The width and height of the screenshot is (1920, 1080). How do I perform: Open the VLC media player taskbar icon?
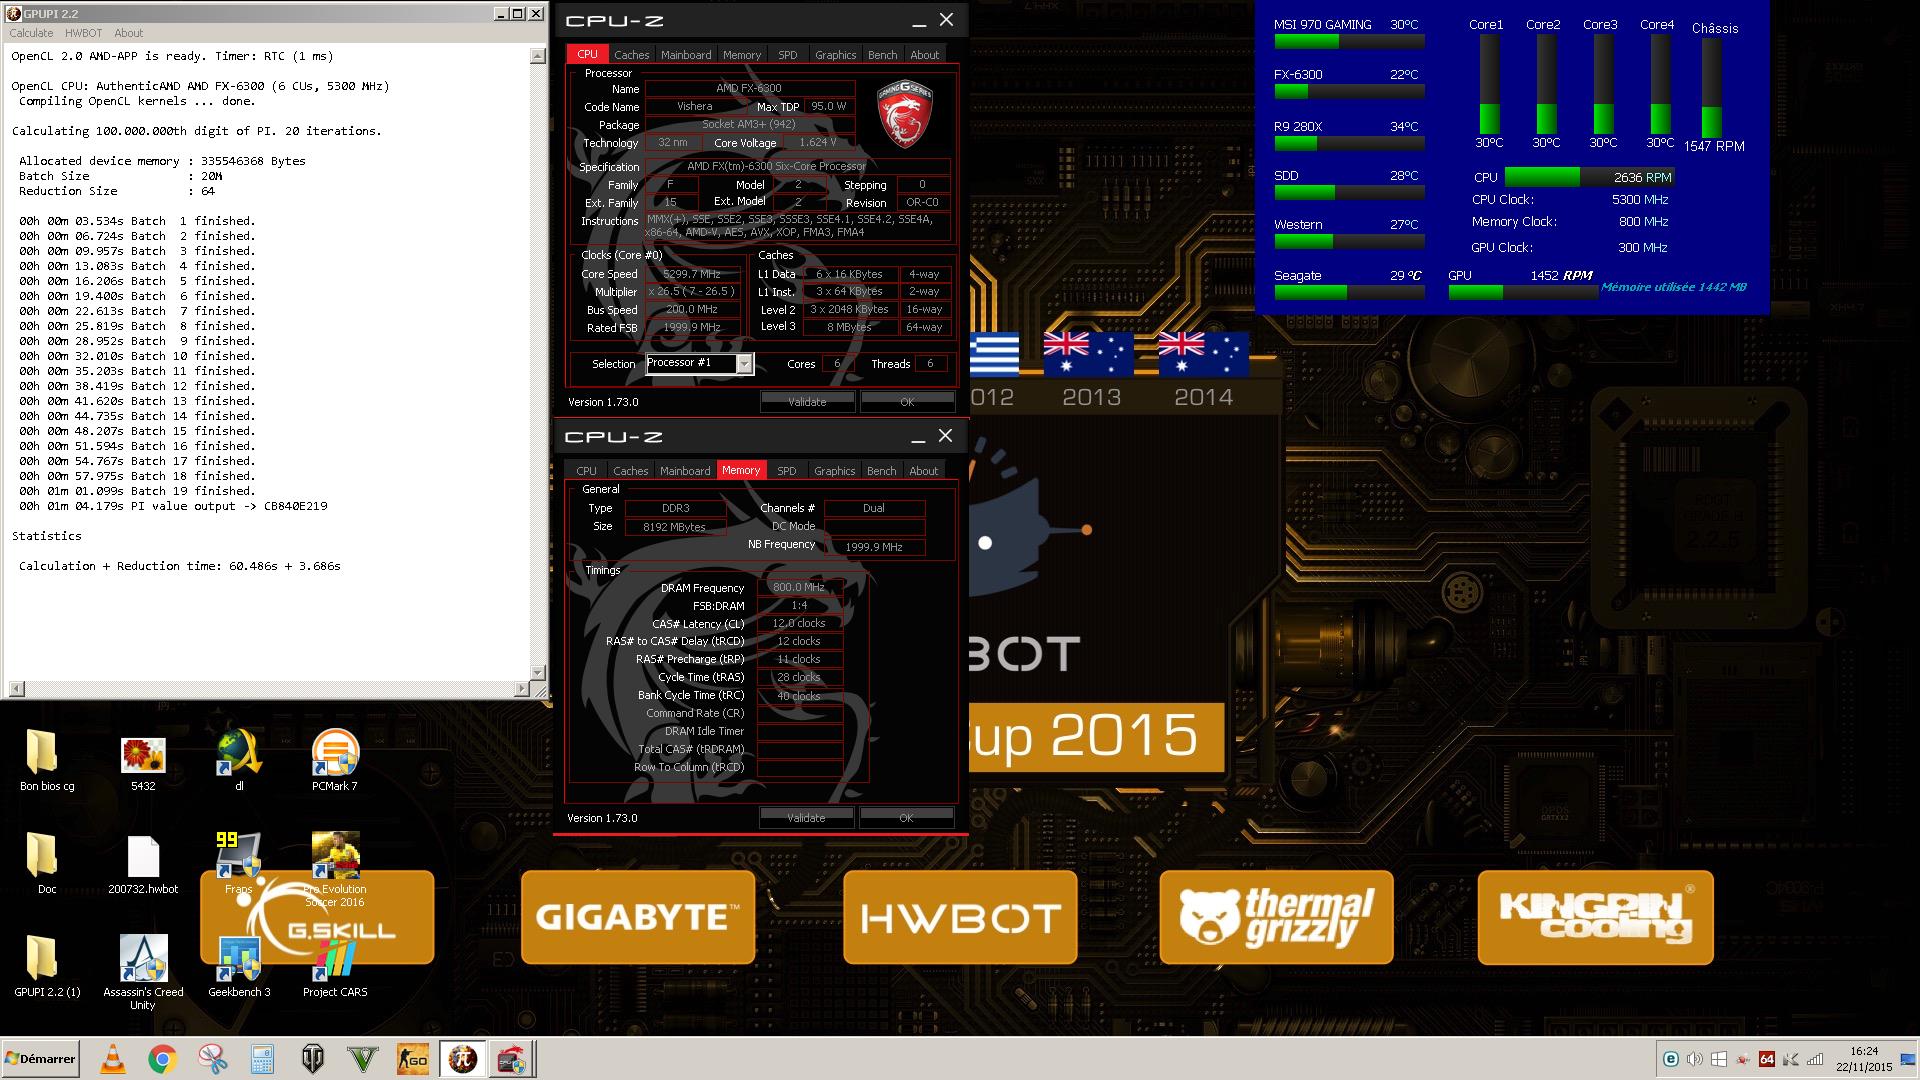(113, 1059)
